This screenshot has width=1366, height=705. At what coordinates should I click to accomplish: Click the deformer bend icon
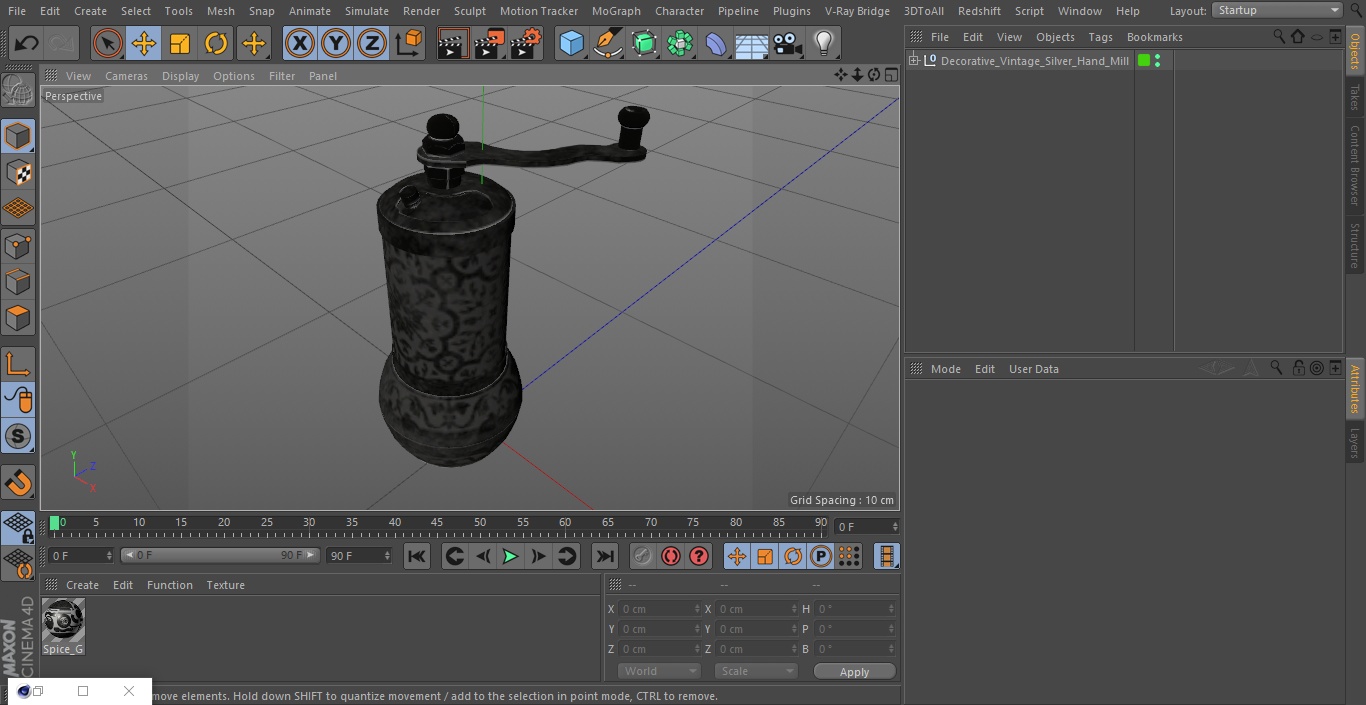[716, 43]
